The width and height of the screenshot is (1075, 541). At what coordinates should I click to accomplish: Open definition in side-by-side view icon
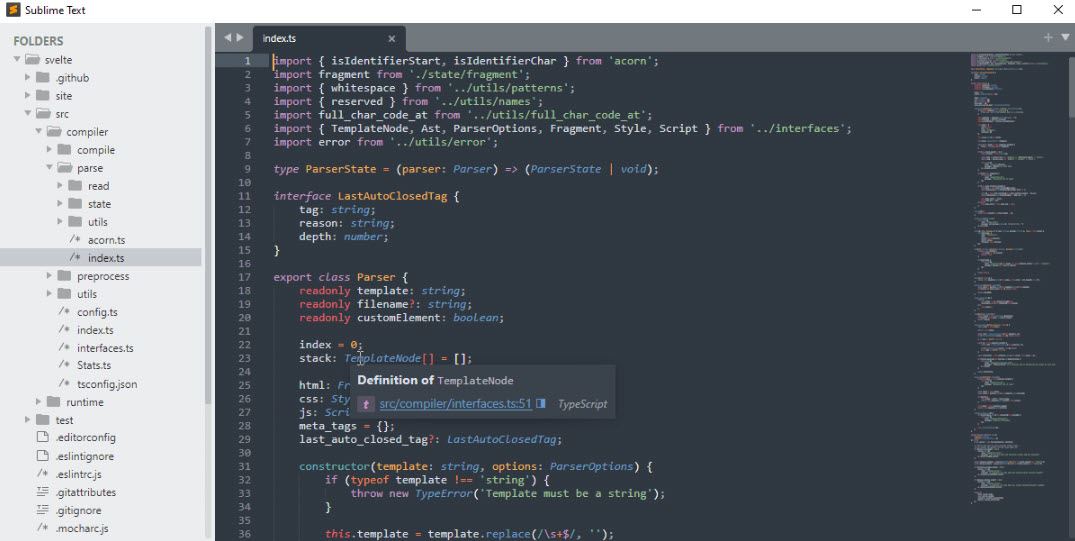pos(541,404)
